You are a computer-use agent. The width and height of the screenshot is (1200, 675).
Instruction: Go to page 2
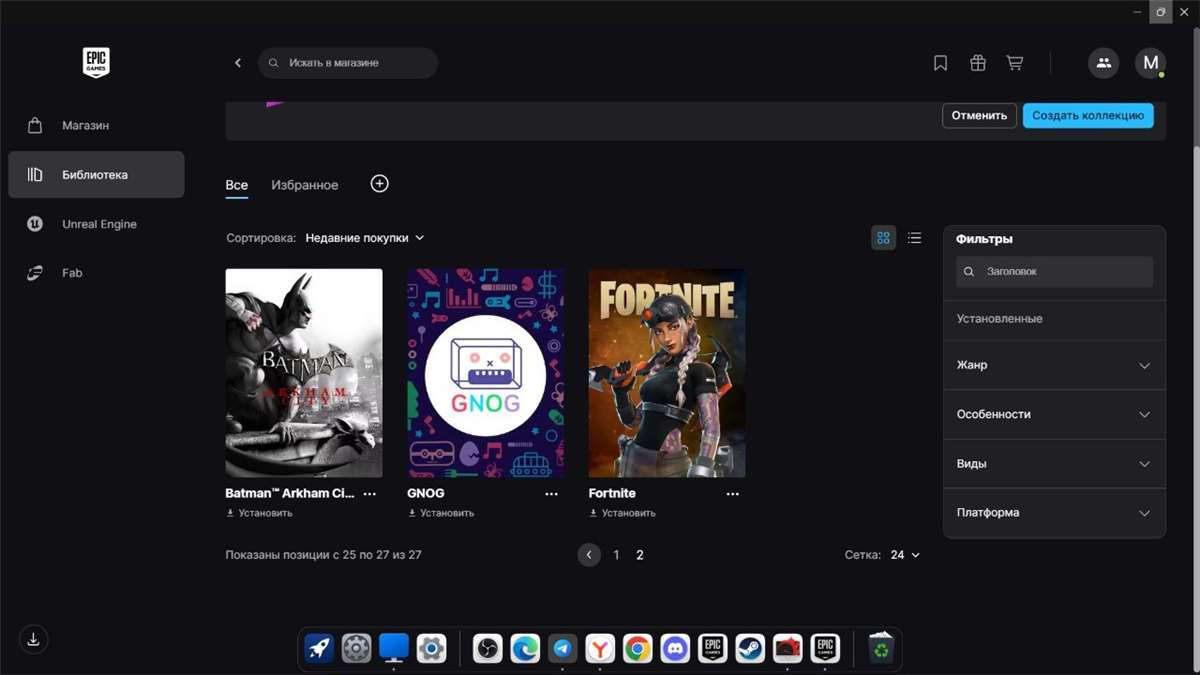pyautogui.click(x=640, y=555)
